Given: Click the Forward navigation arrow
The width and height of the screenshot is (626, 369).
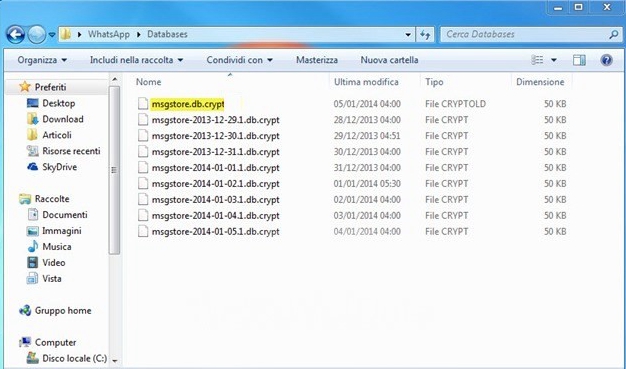Looking at the screenshot, I should [x=36, y=35].
